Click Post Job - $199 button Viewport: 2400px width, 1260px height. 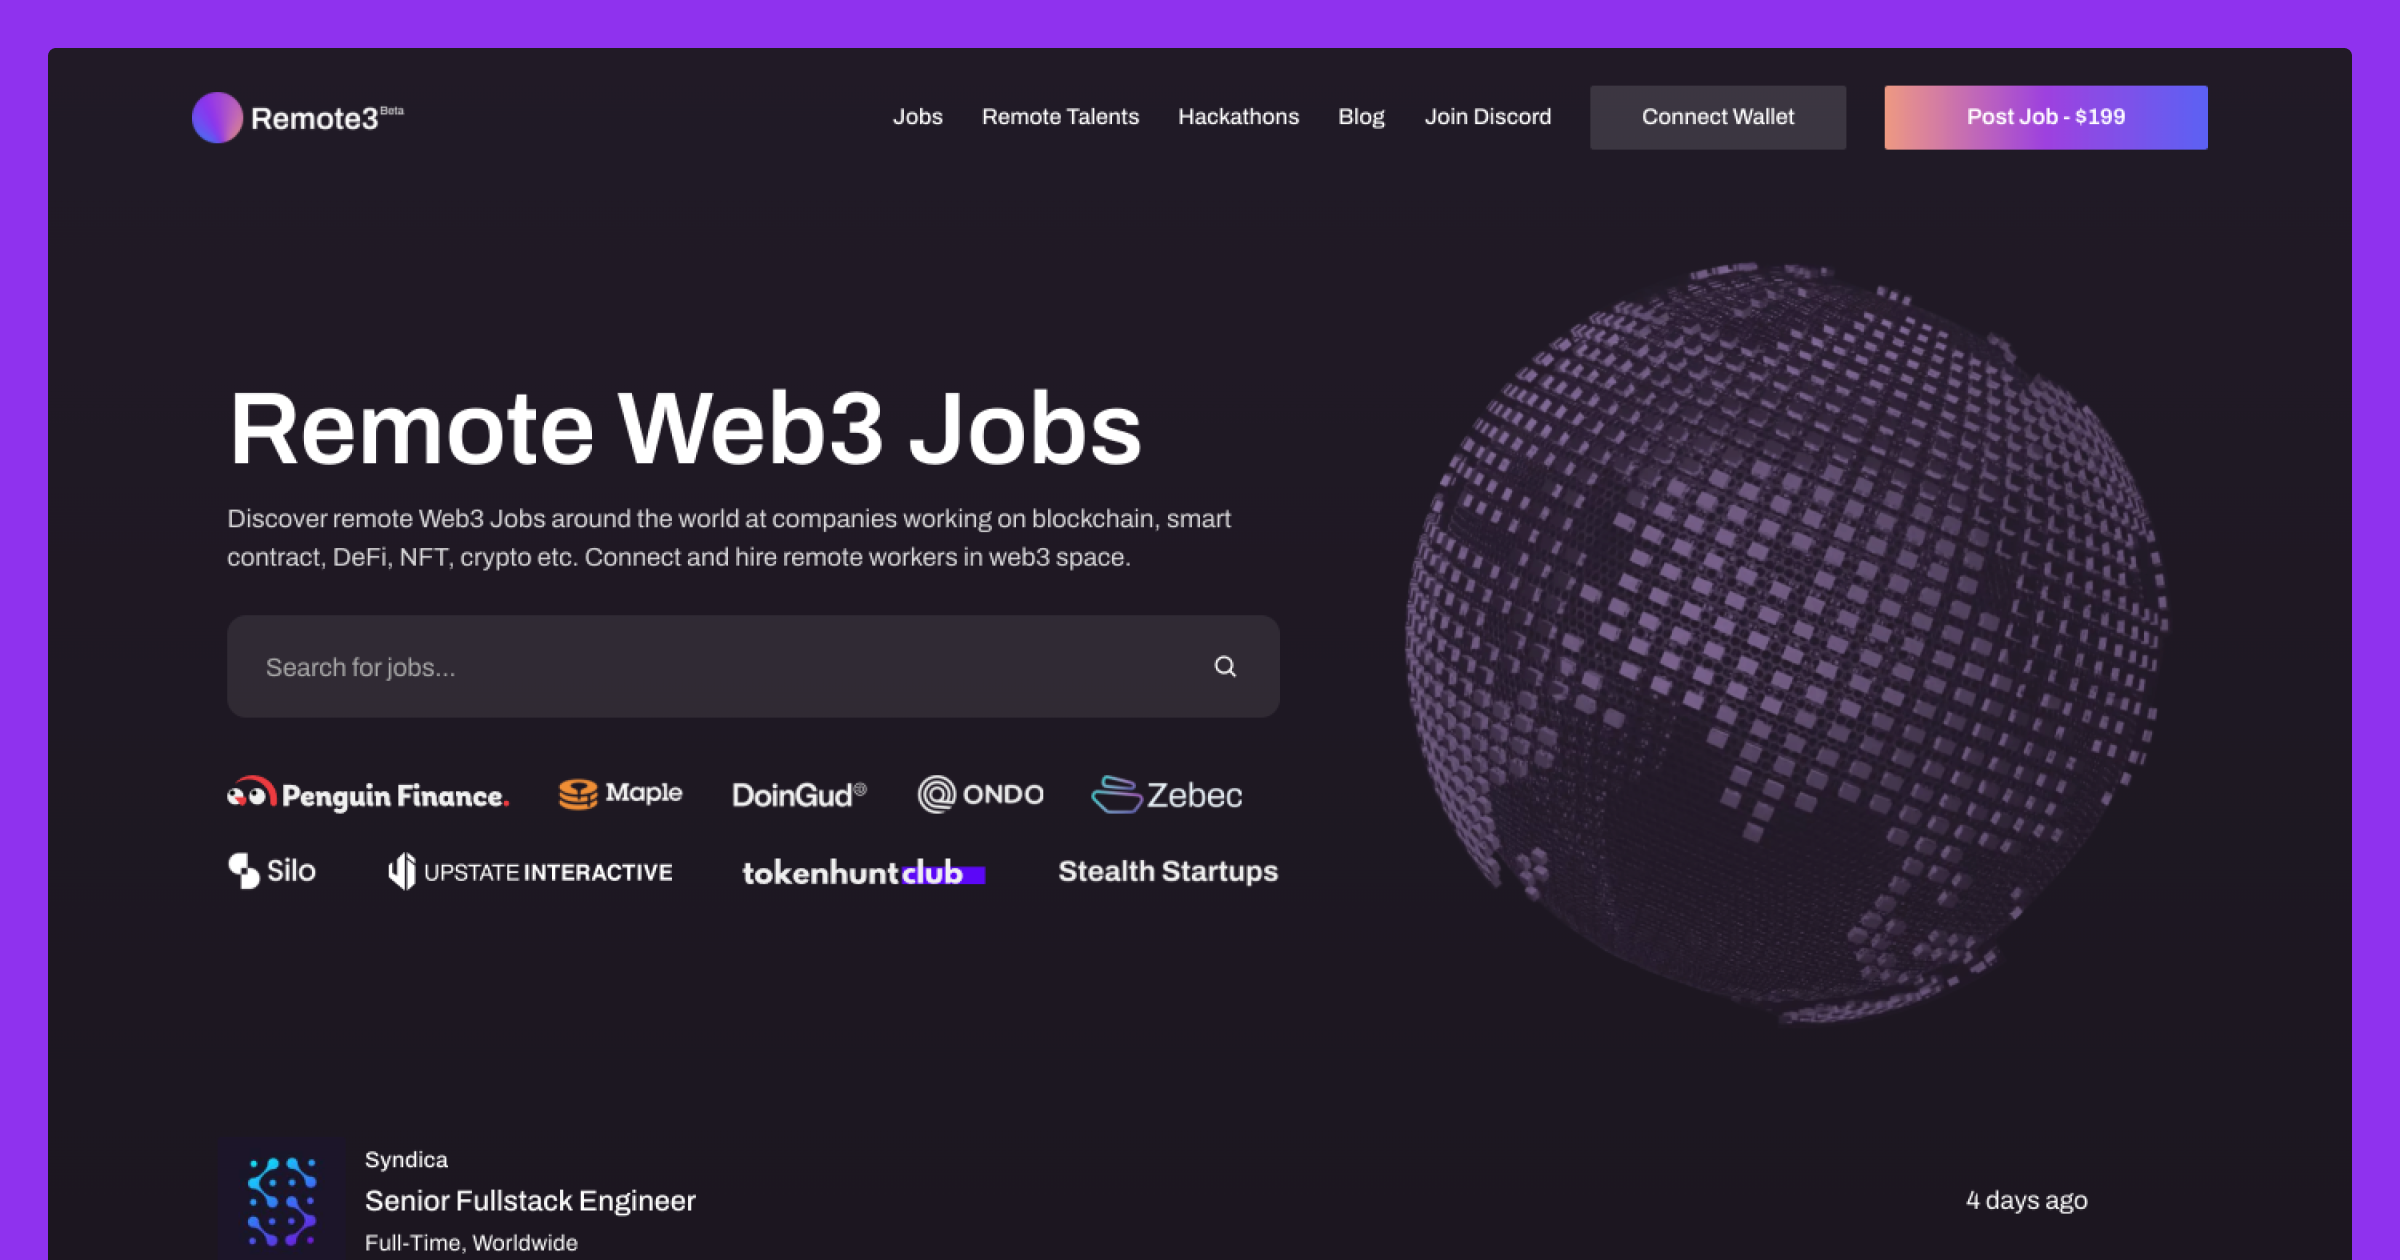(x=2046, y=117)
